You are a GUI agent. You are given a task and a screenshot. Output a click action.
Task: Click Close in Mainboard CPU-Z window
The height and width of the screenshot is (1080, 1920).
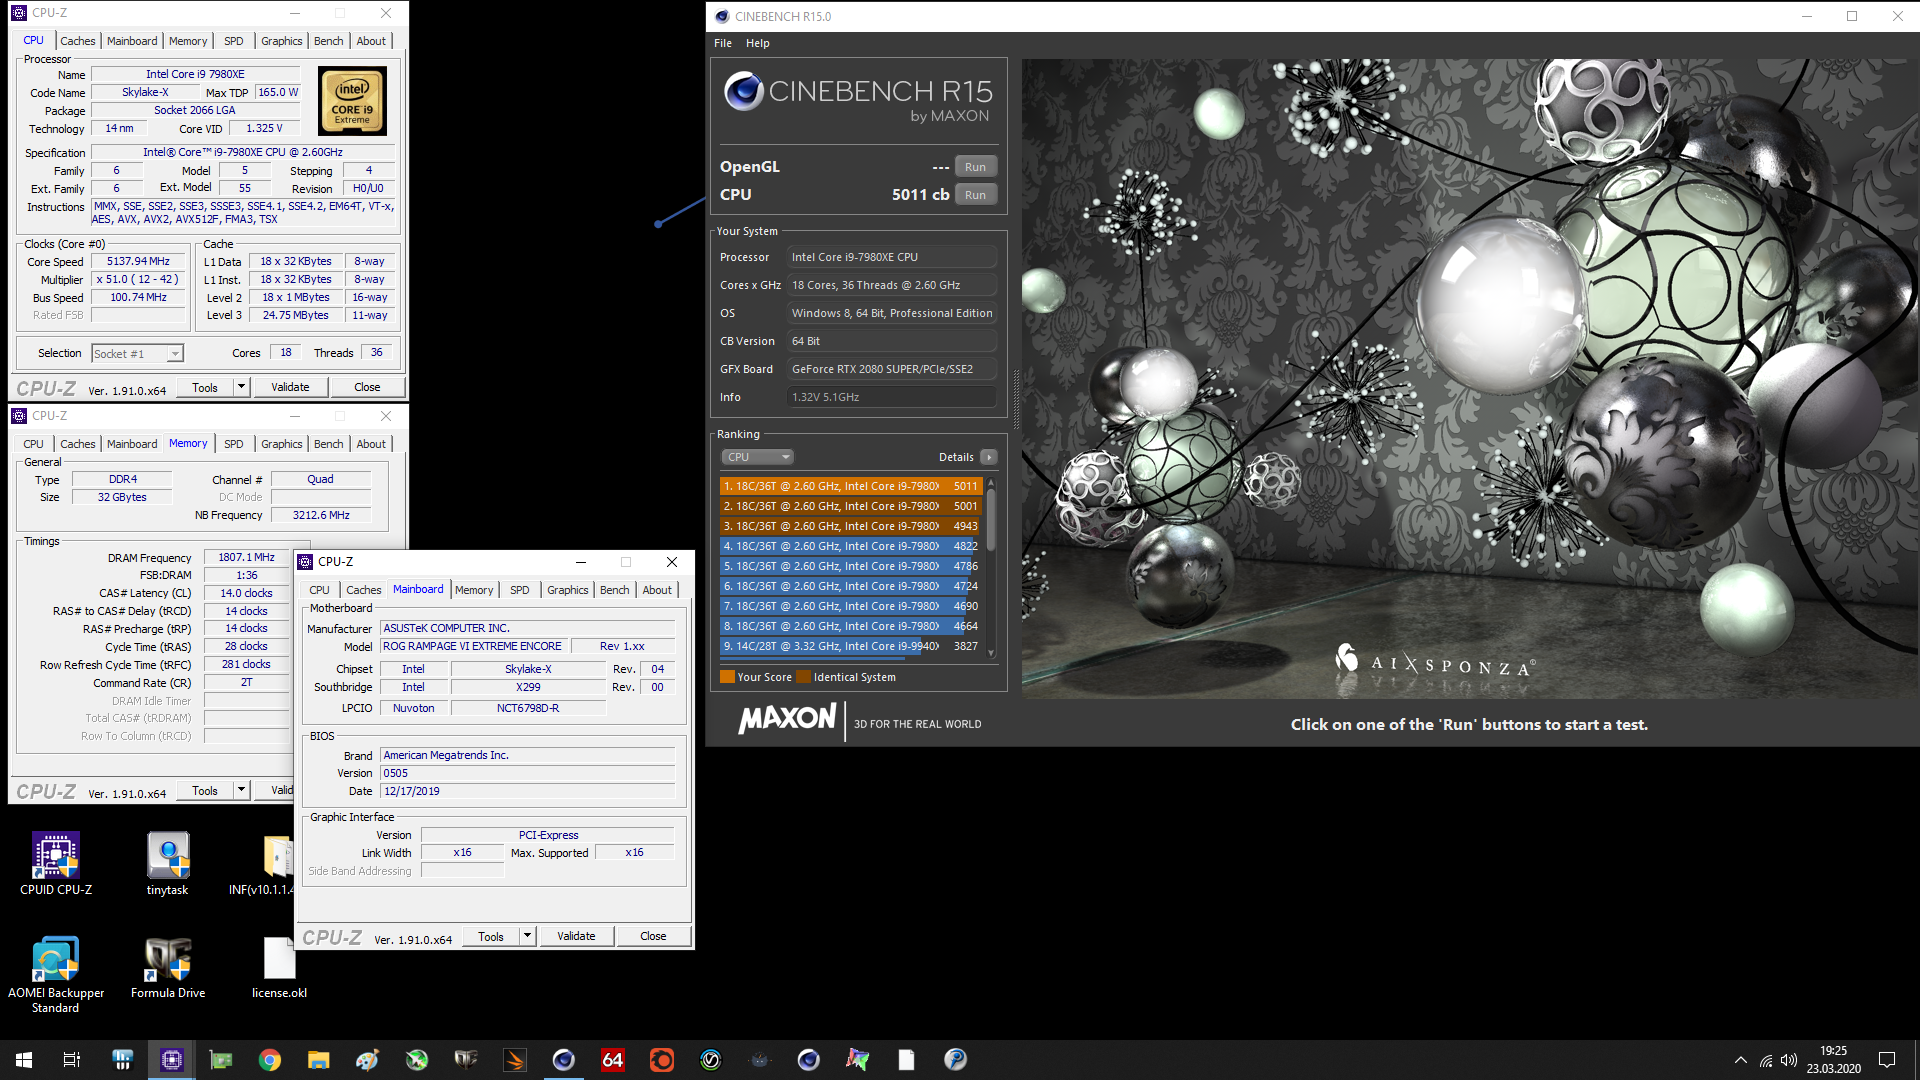653,937
